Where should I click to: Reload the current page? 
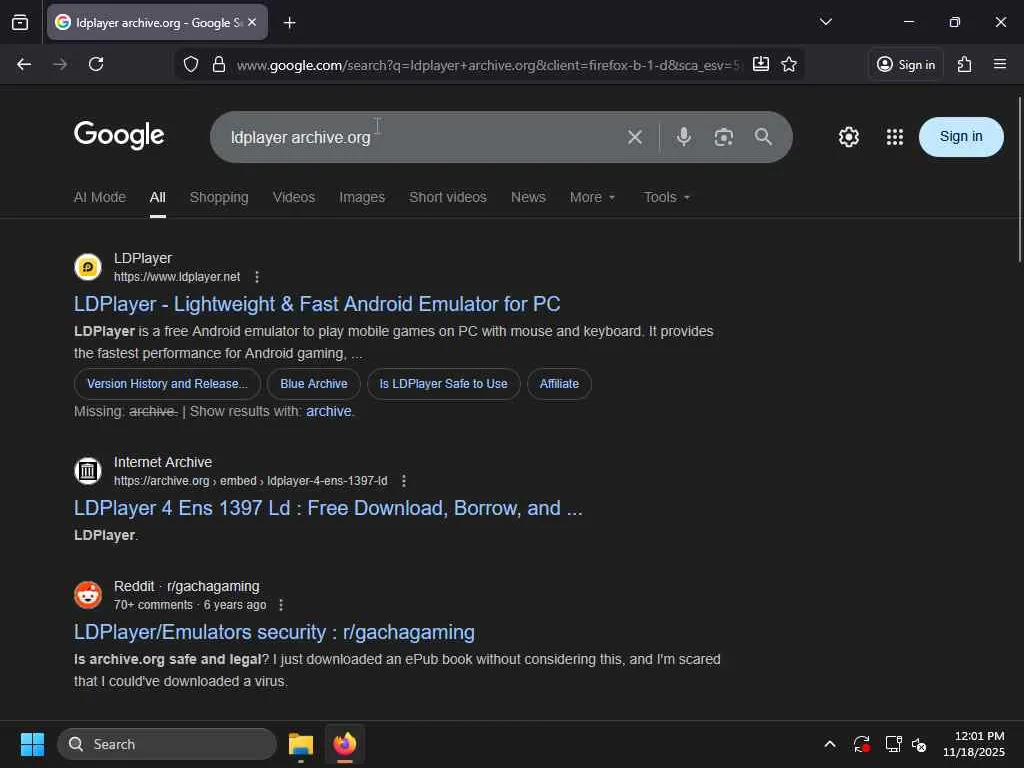(x=96, y=64)
